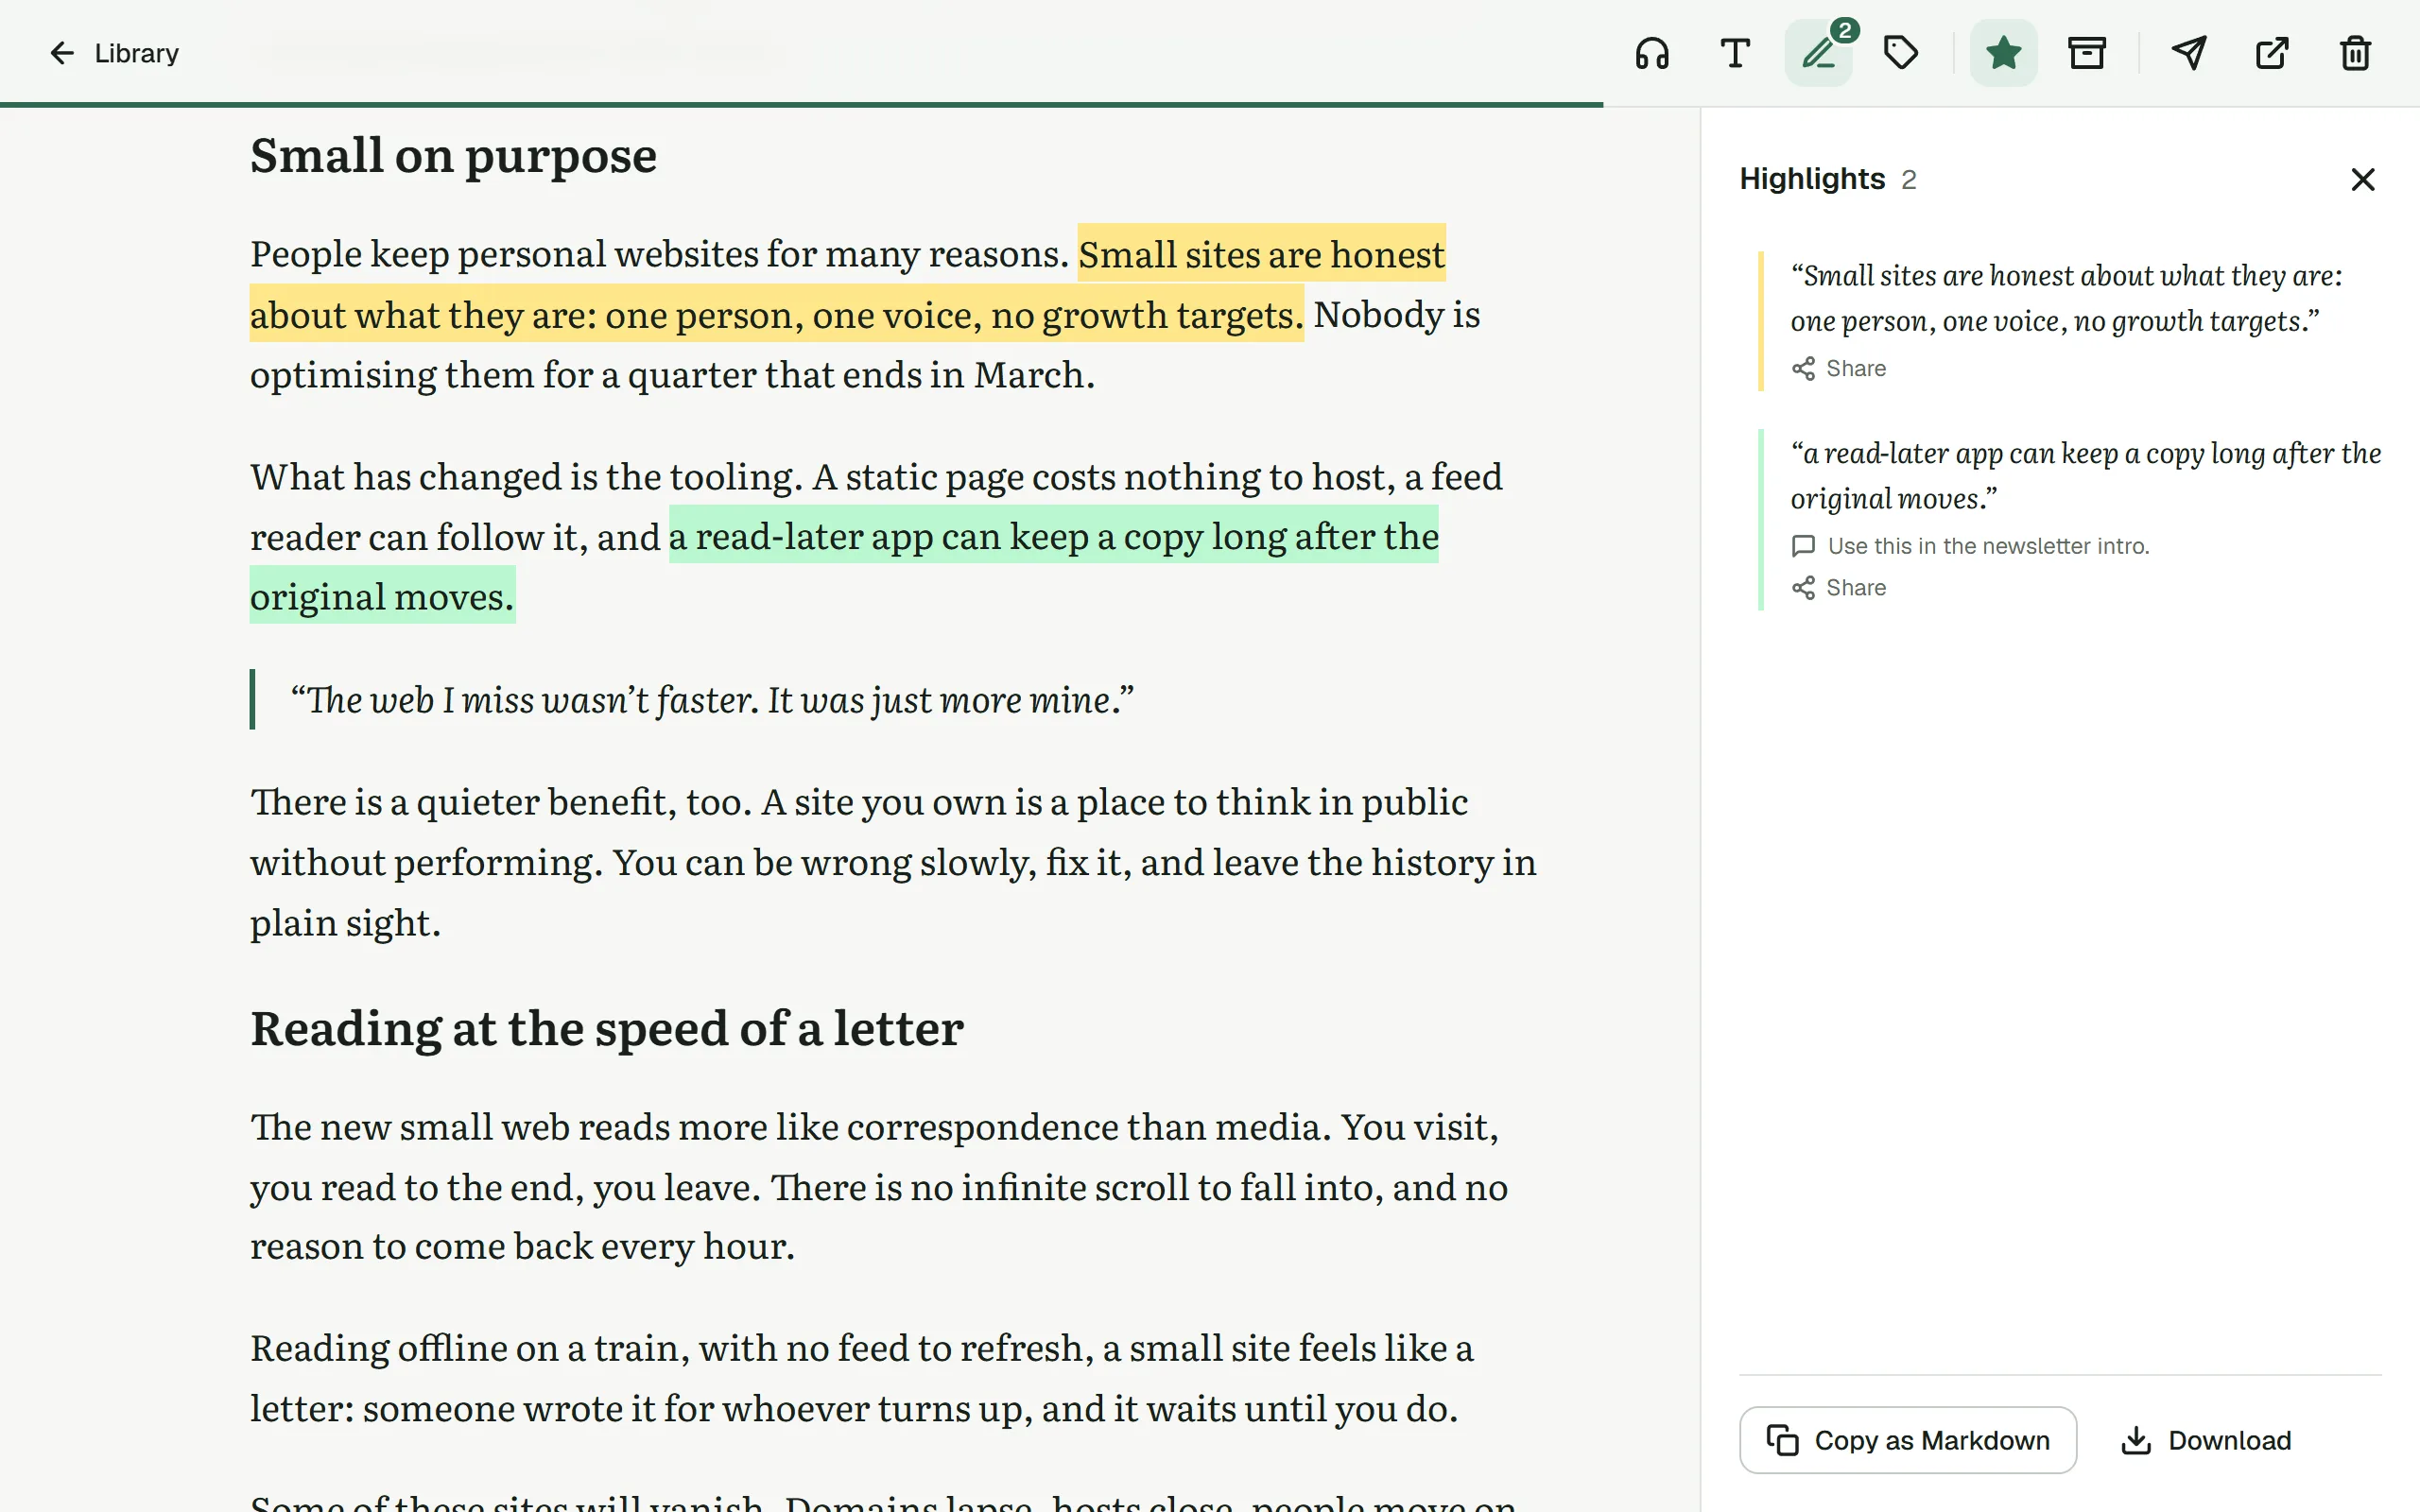Go back to Library

[x=113, y=53]
